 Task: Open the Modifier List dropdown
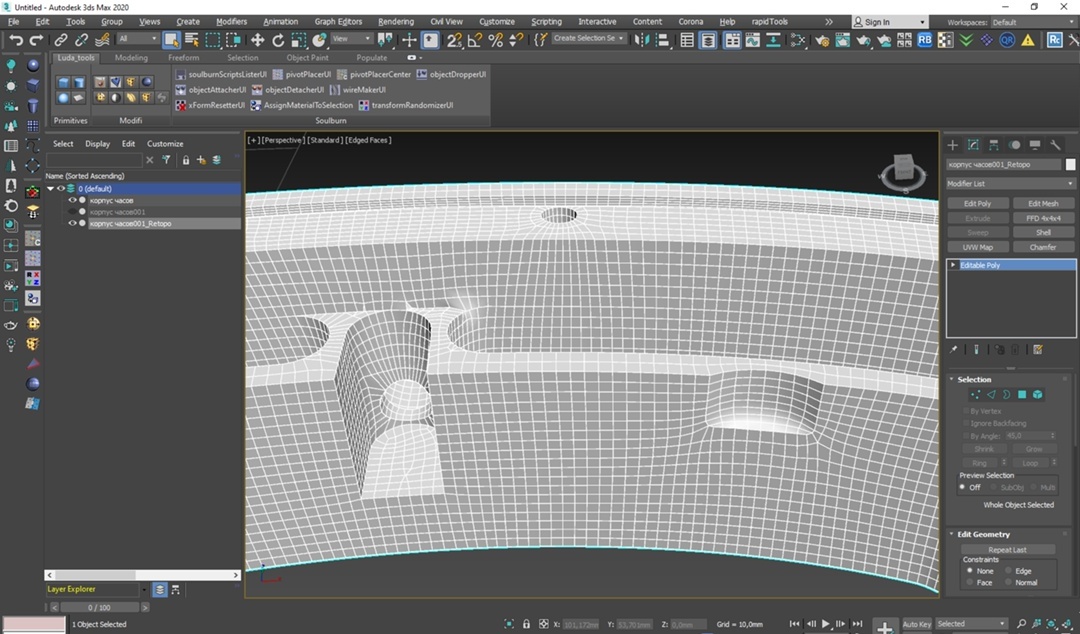[1010, 183]
